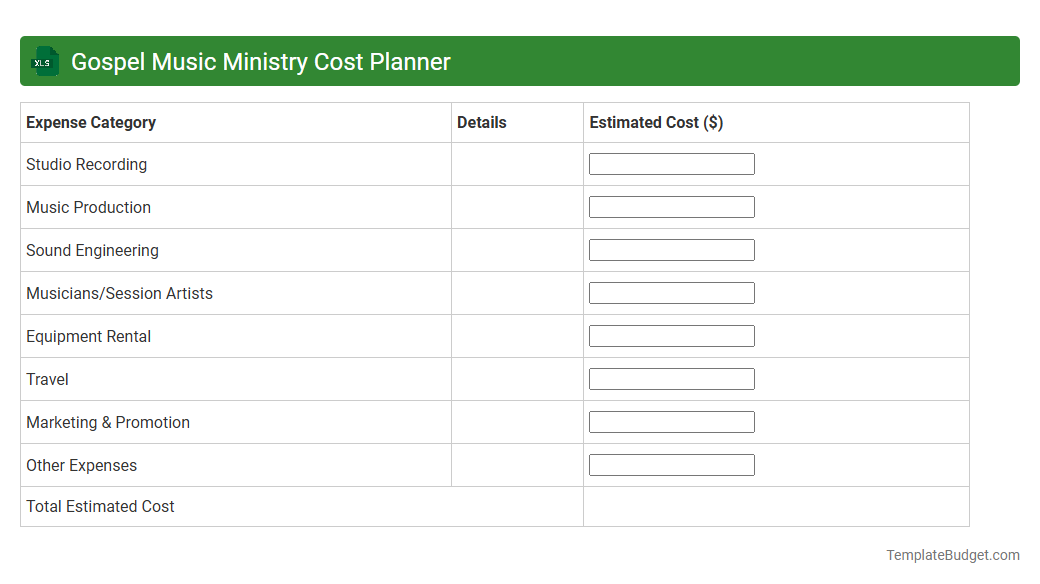This screenshot has width=1040, height=584.
Task: Select the Expense Category column header
Action: point(90,122)
